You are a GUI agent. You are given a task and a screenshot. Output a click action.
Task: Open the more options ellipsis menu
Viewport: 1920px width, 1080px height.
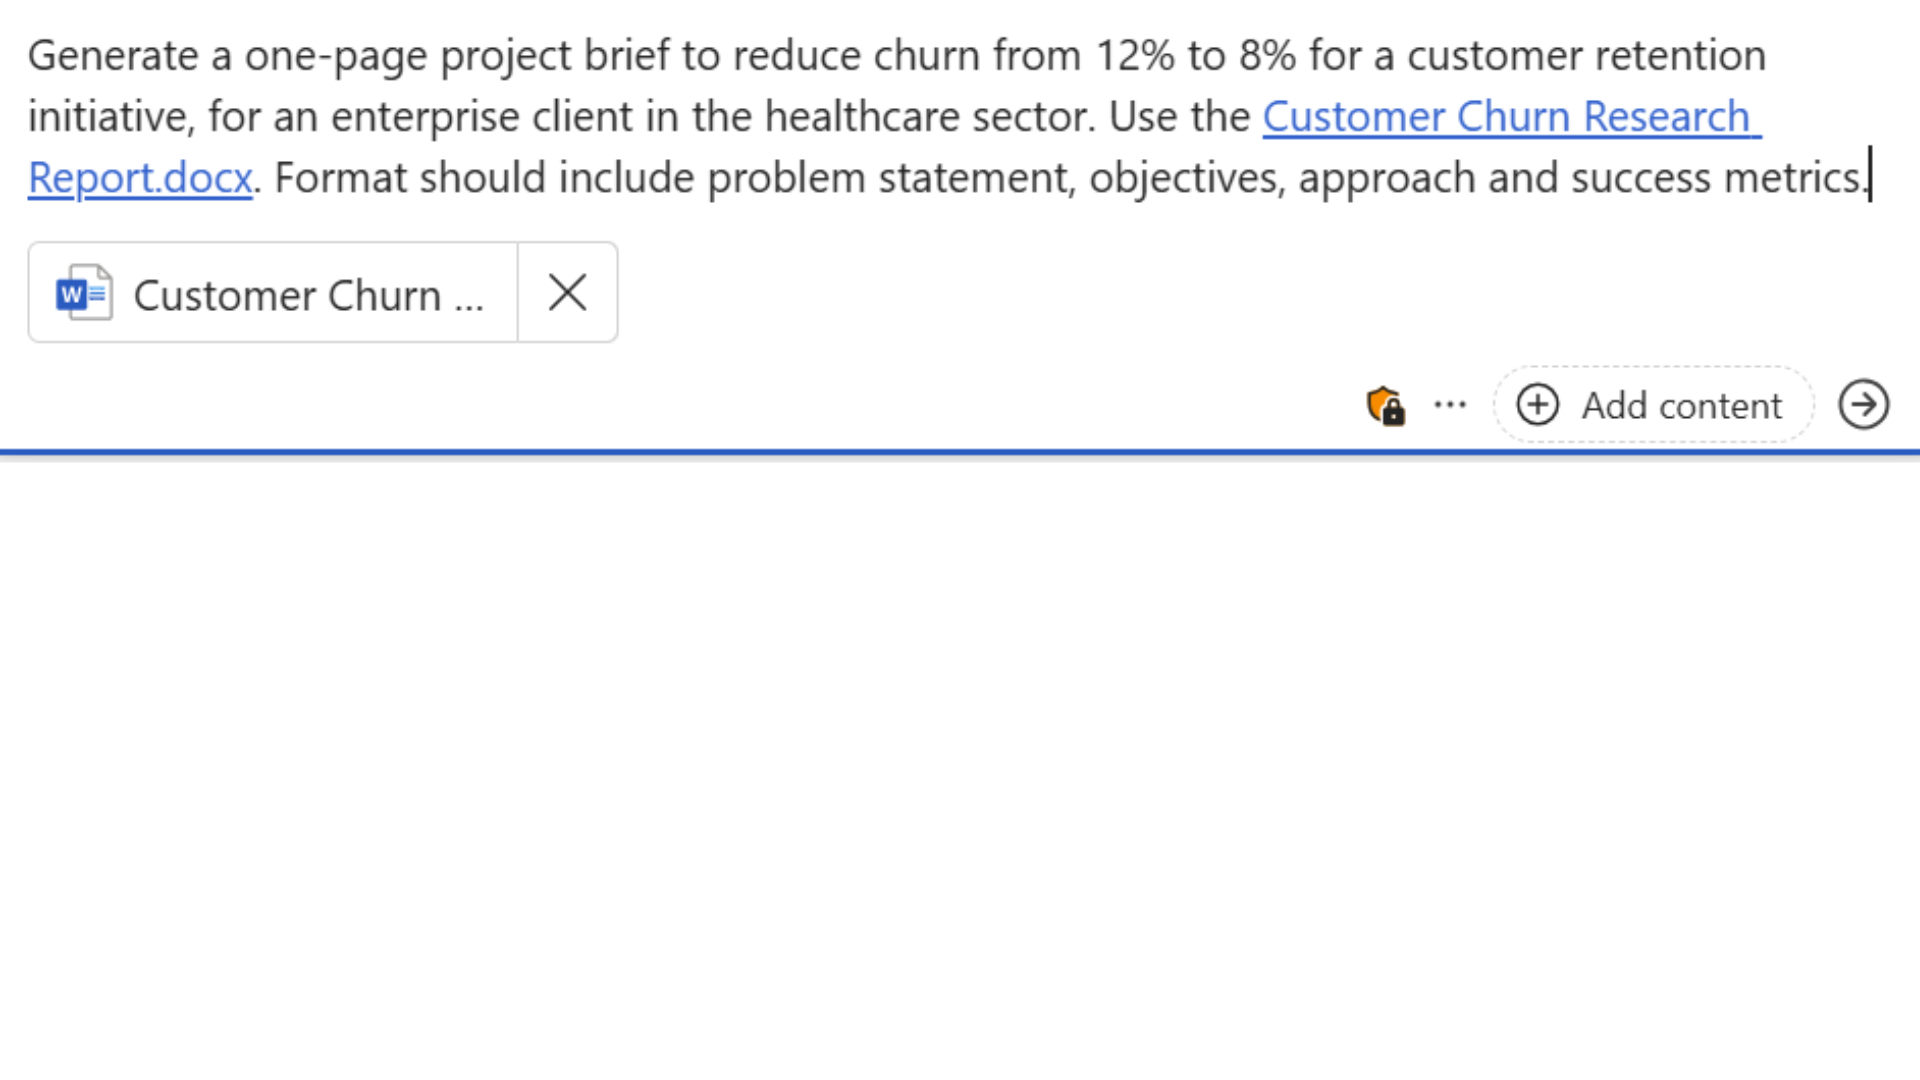click(x=1450, y=405)
